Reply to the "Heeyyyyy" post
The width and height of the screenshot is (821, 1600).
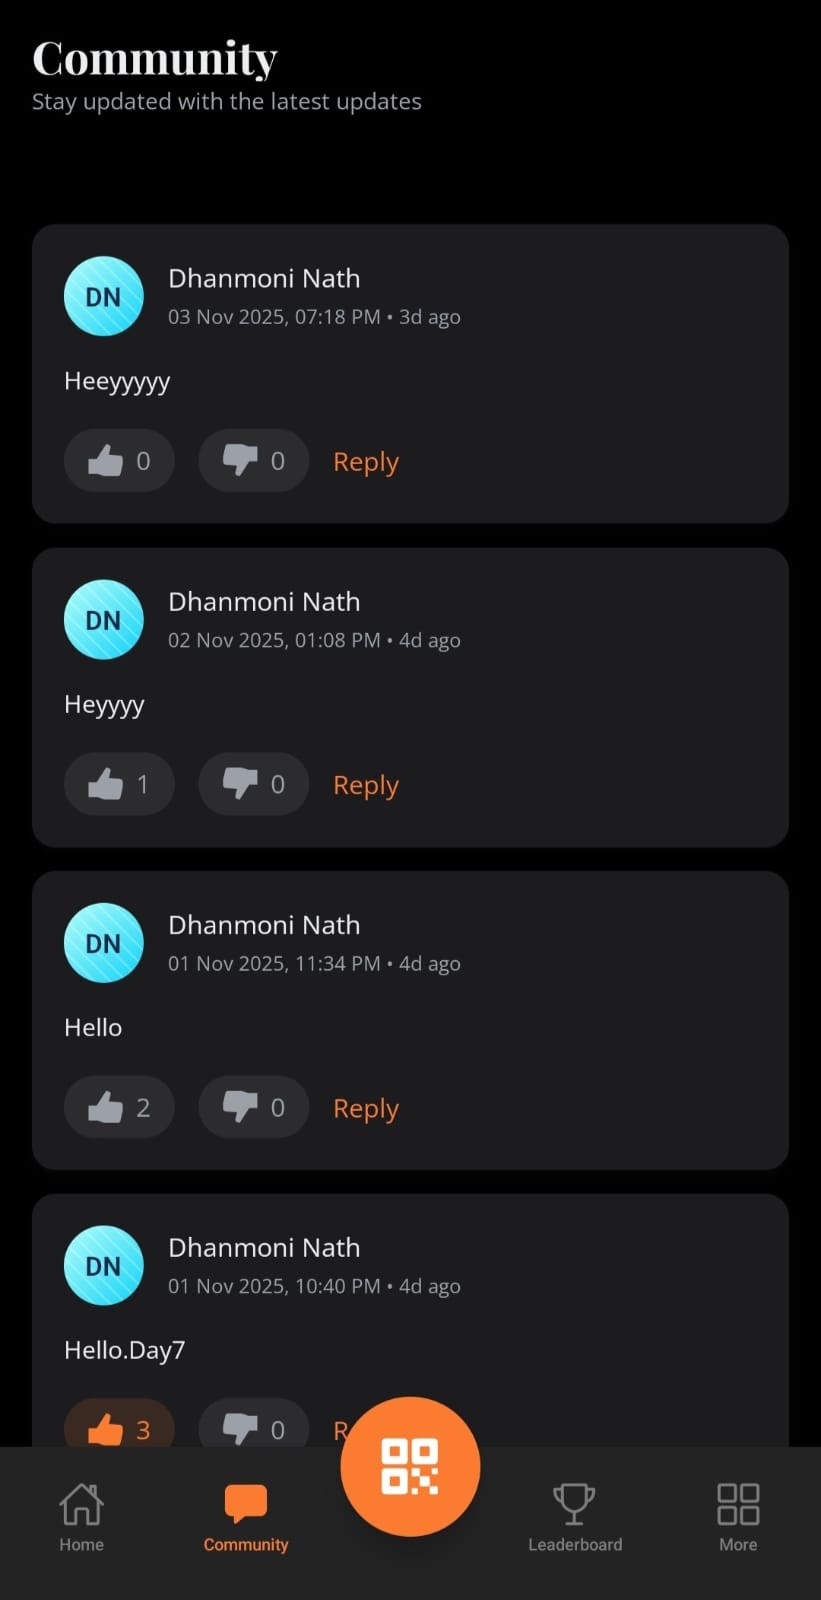pyautogui.click(x=366, y=462)
